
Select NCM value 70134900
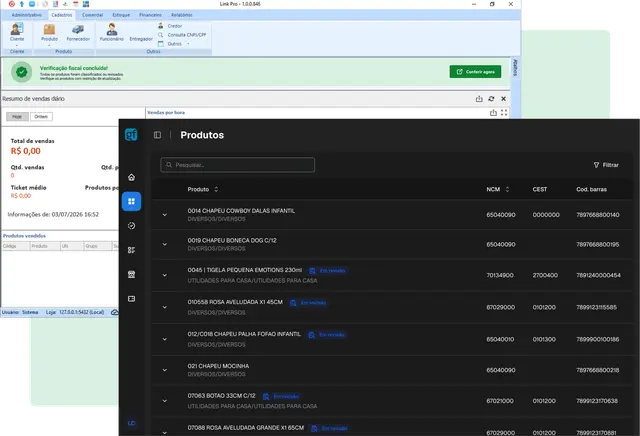coord(500,275)
